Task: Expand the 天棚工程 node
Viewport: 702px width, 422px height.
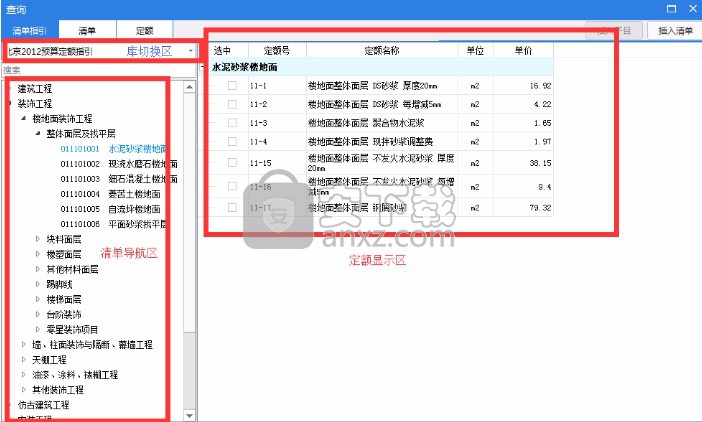Action: (x=24, y=359)
